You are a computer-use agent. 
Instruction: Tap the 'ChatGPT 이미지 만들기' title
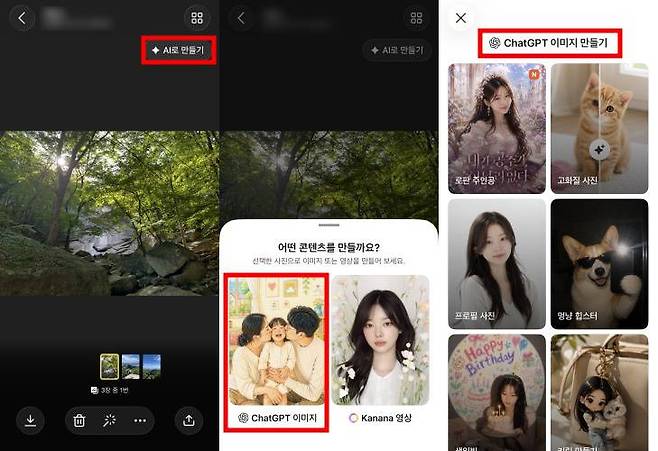tap(550, 43)
